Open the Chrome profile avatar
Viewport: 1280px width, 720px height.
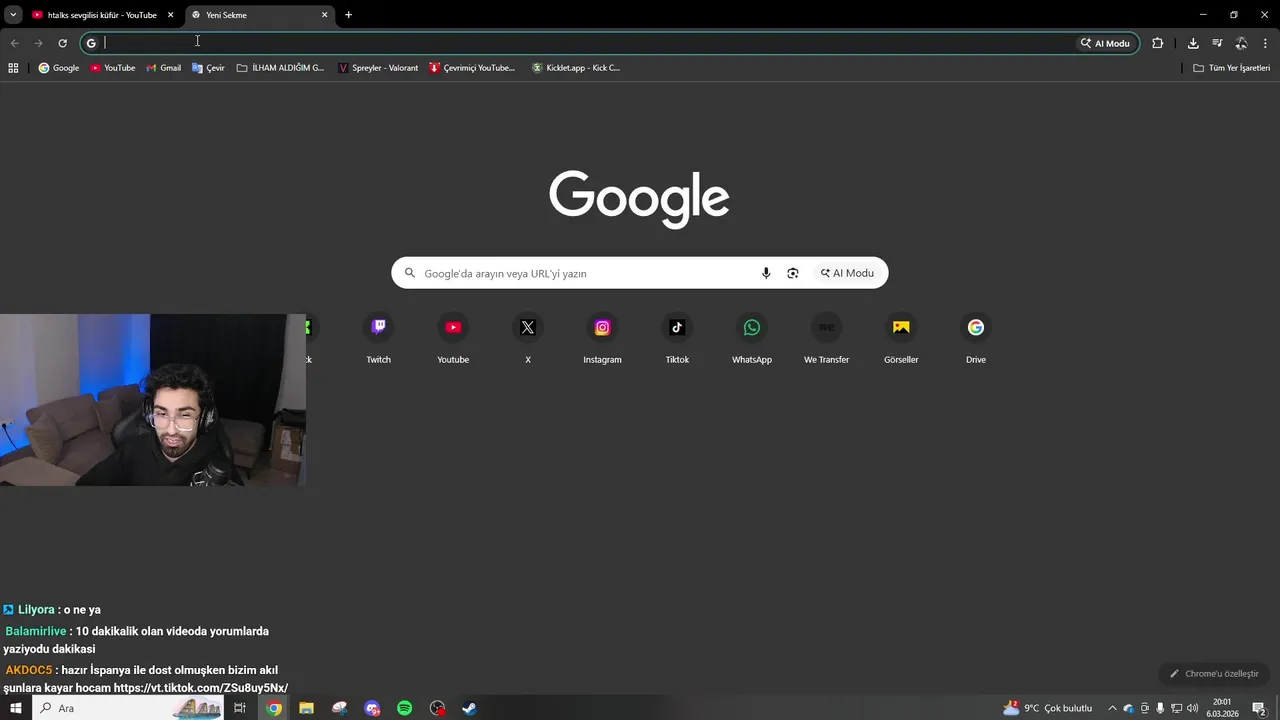(1241, 43)
